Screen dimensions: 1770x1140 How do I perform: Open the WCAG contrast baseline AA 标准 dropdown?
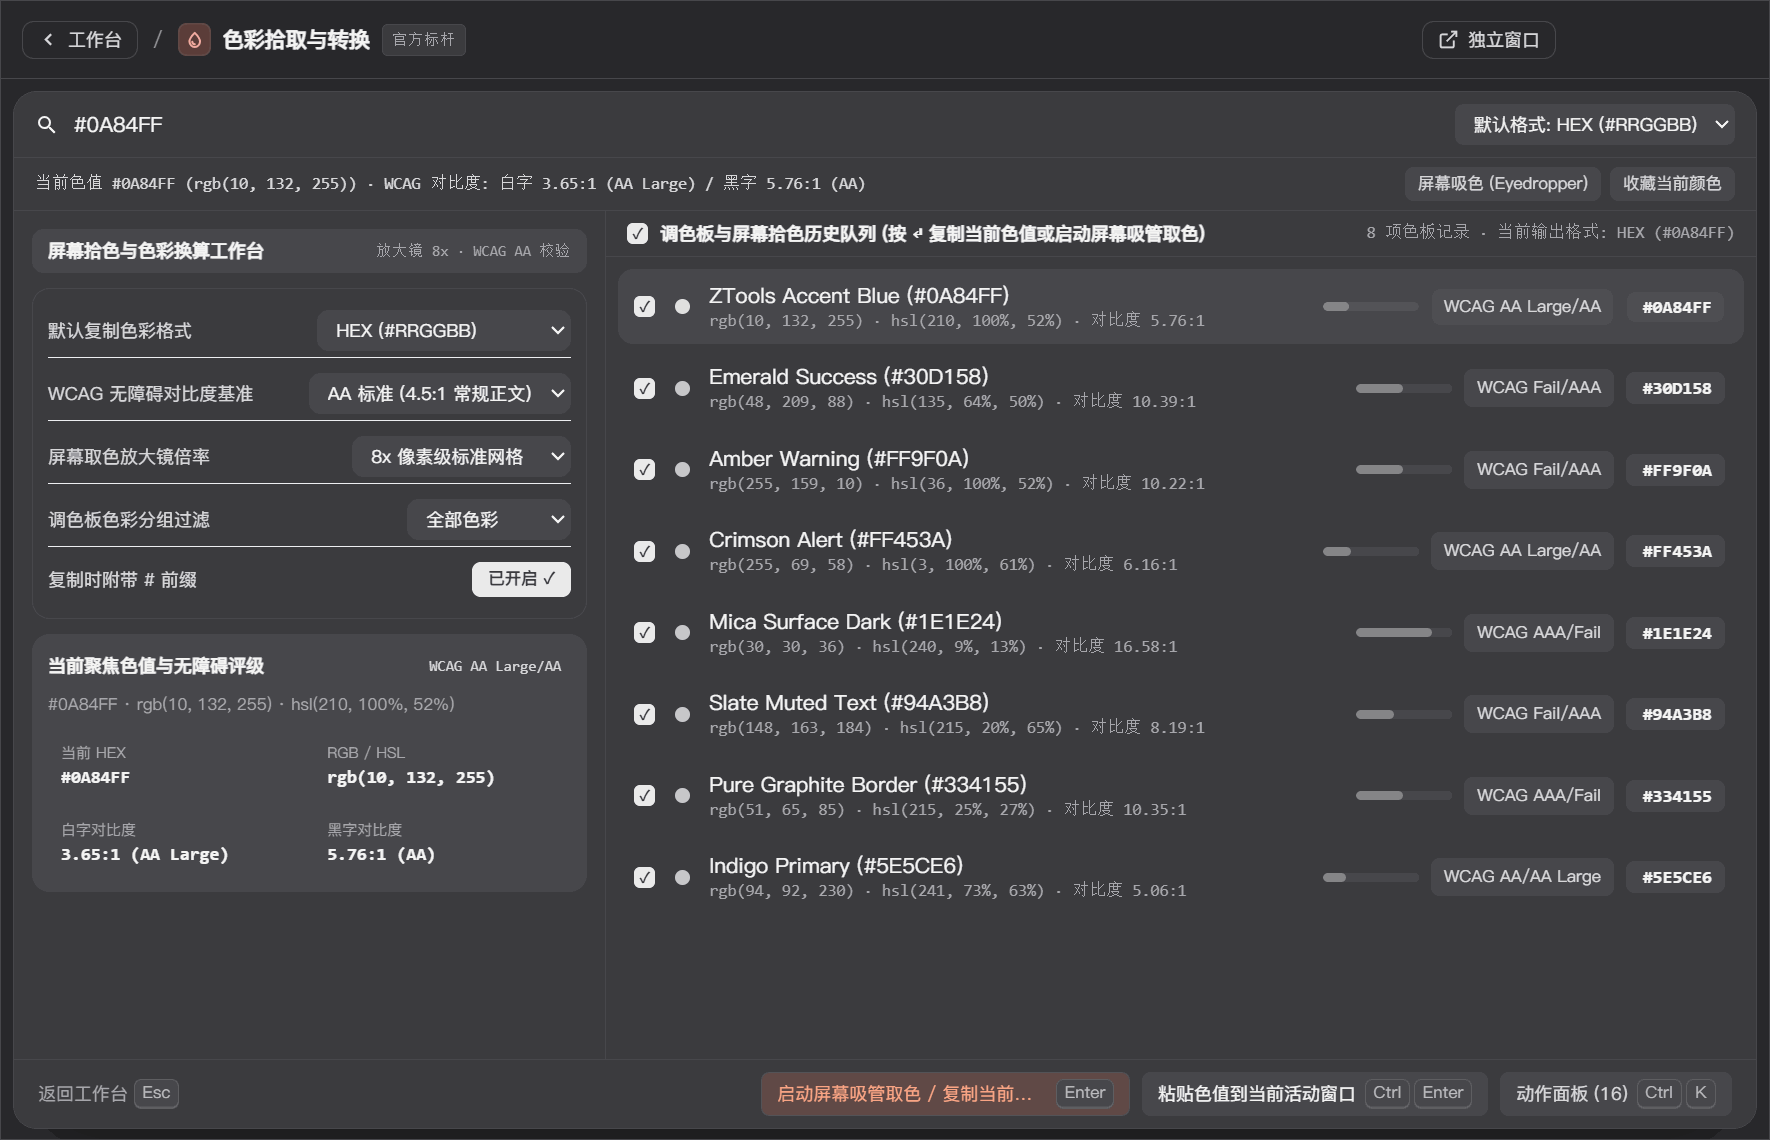(440, 394)
